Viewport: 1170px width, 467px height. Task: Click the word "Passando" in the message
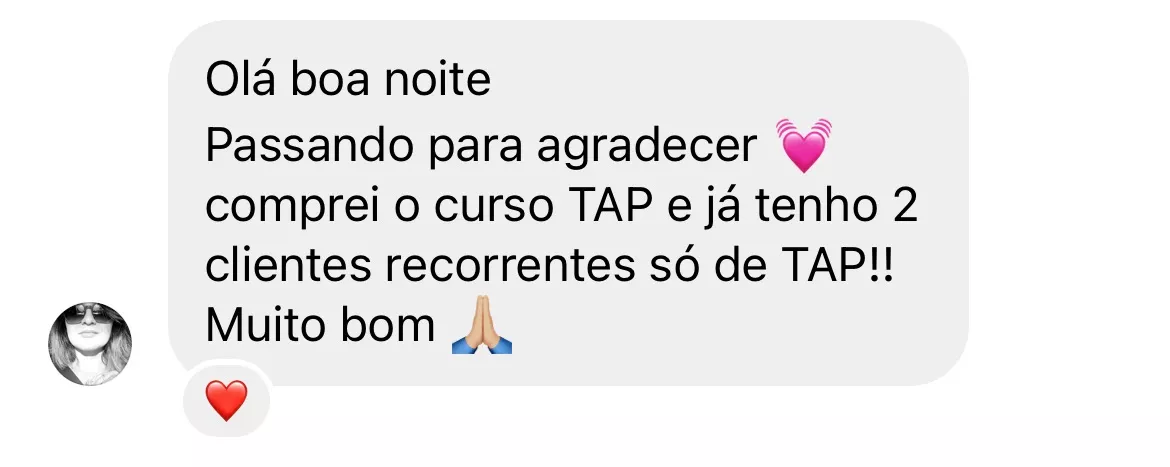tap(309, 146)
